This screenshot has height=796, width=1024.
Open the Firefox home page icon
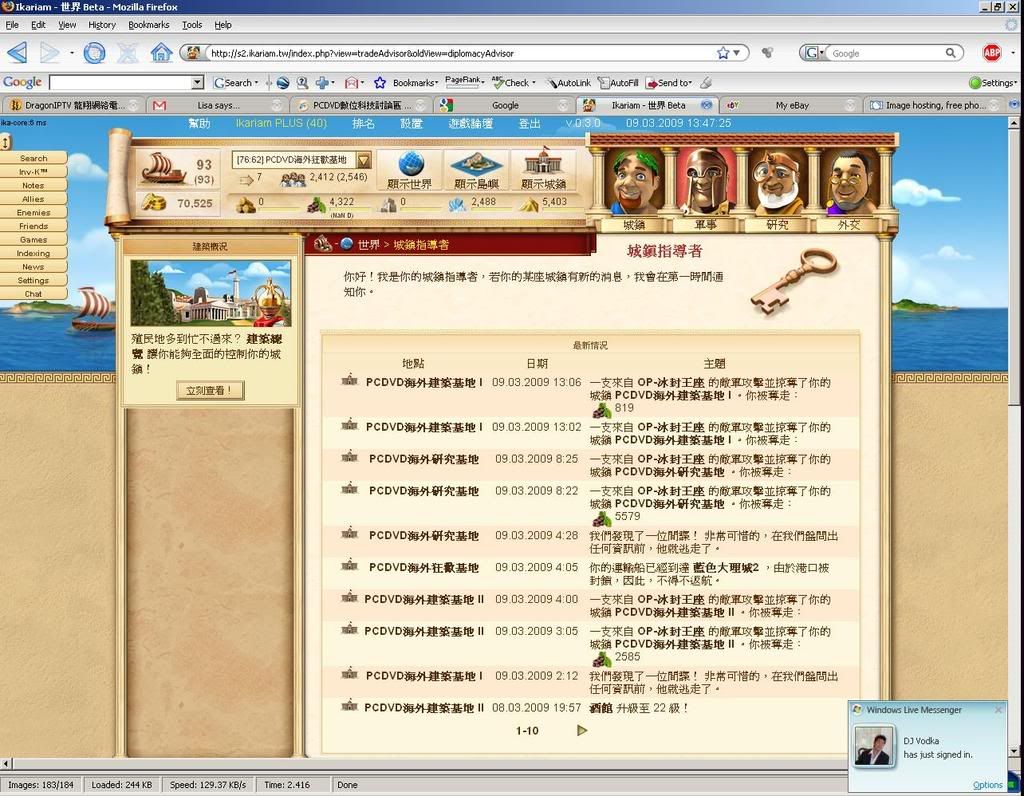(x=161, y=52)
